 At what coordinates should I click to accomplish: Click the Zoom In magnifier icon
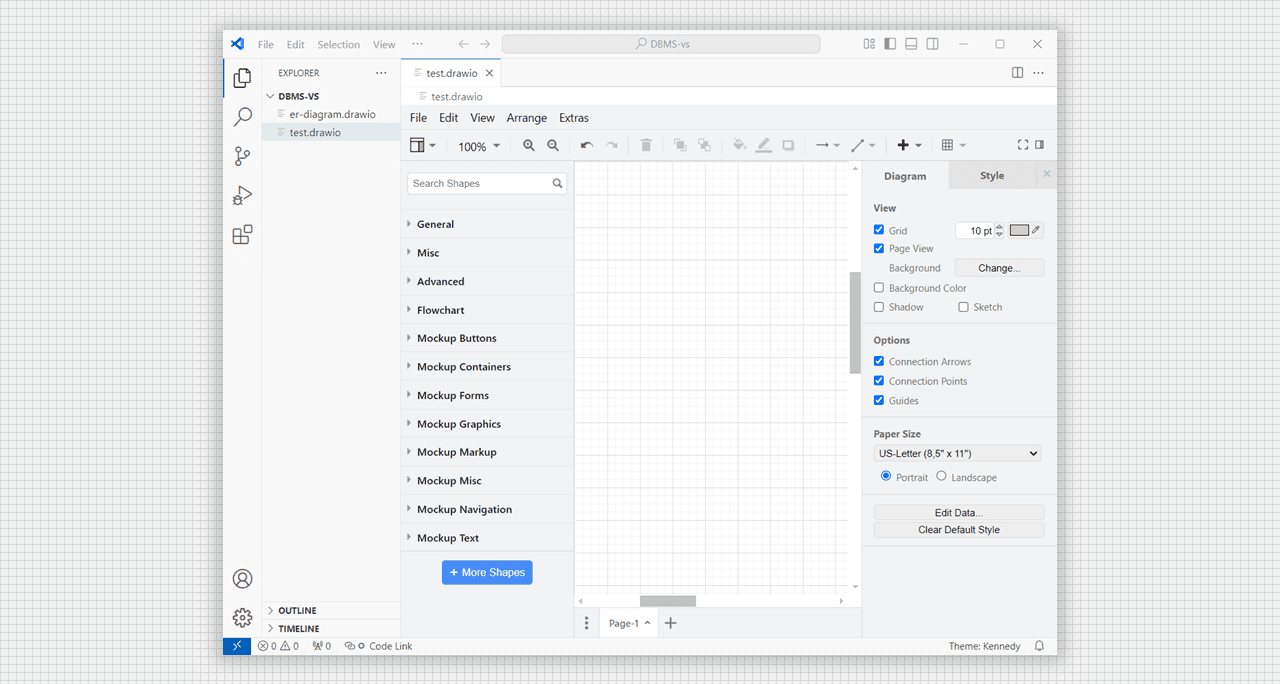pyautogui.click(x=529, y=146)
